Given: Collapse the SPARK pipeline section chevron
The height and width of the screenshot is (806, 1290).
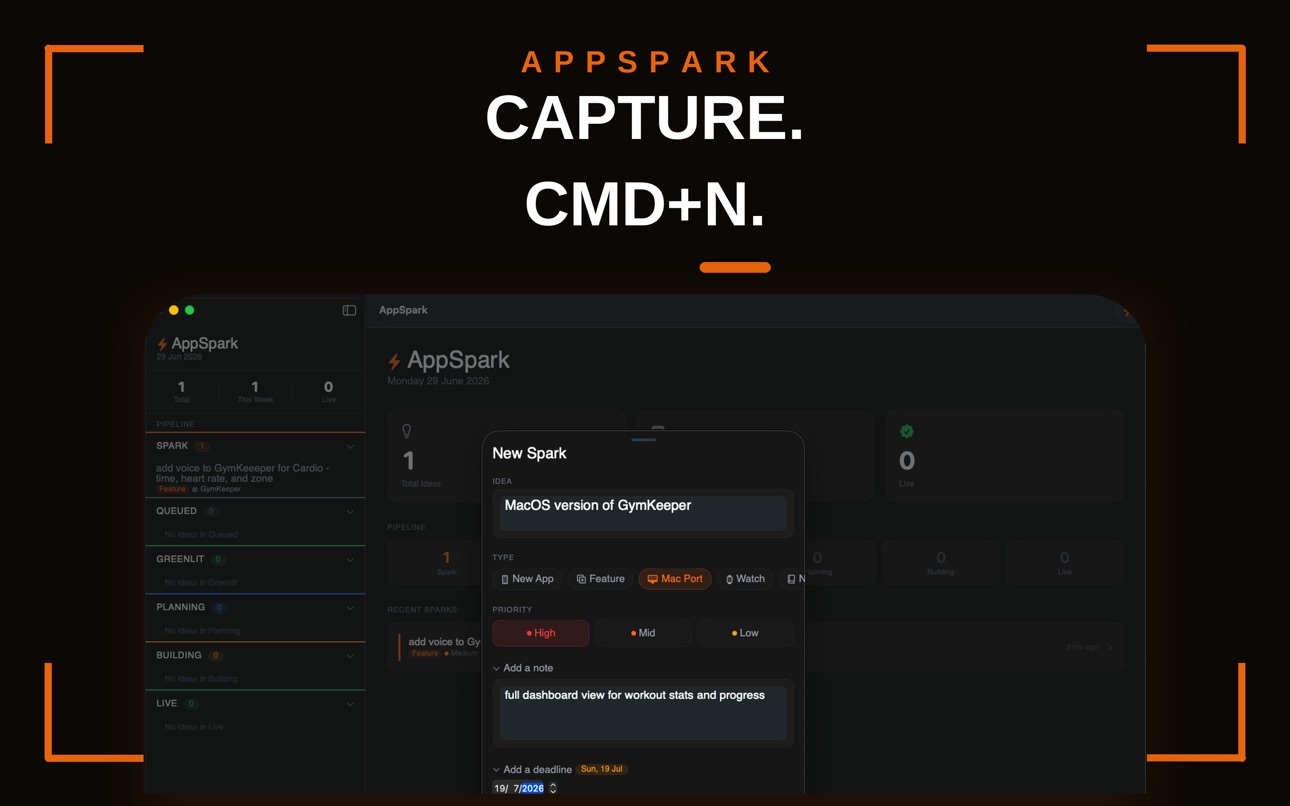Looking at the screenshot, I should pyautogui.click(x=350, y=447).
